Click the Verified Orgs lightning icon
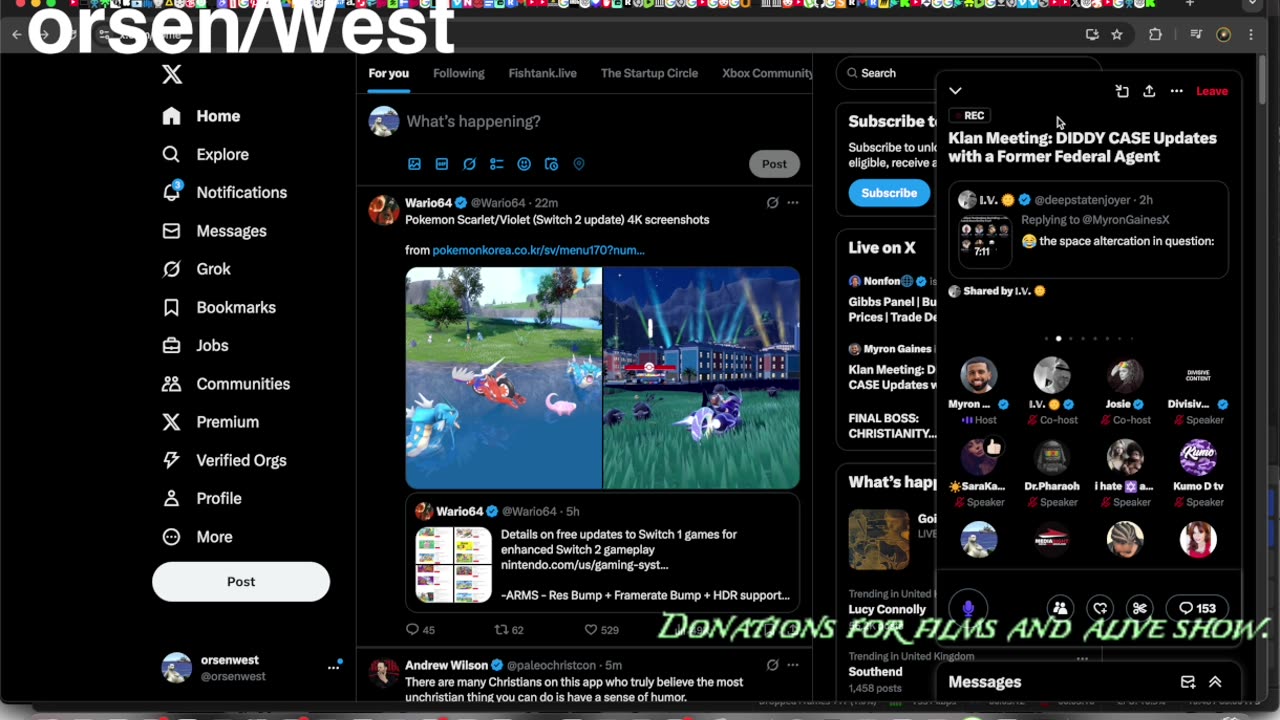Screen dimensions: 1280x720 point(172,460)
